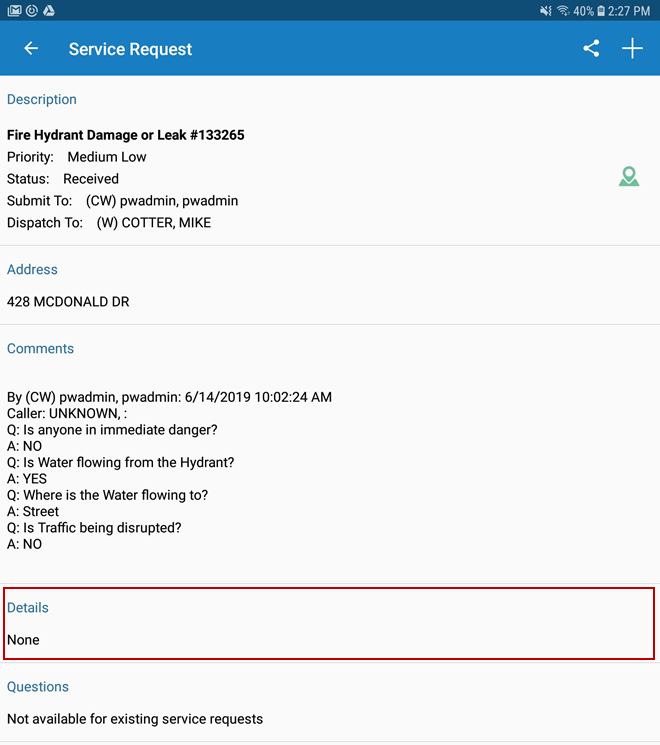The height and width of the screenshot is (745, 660).
Task: Select the Description section header
Action: point(42,100)
